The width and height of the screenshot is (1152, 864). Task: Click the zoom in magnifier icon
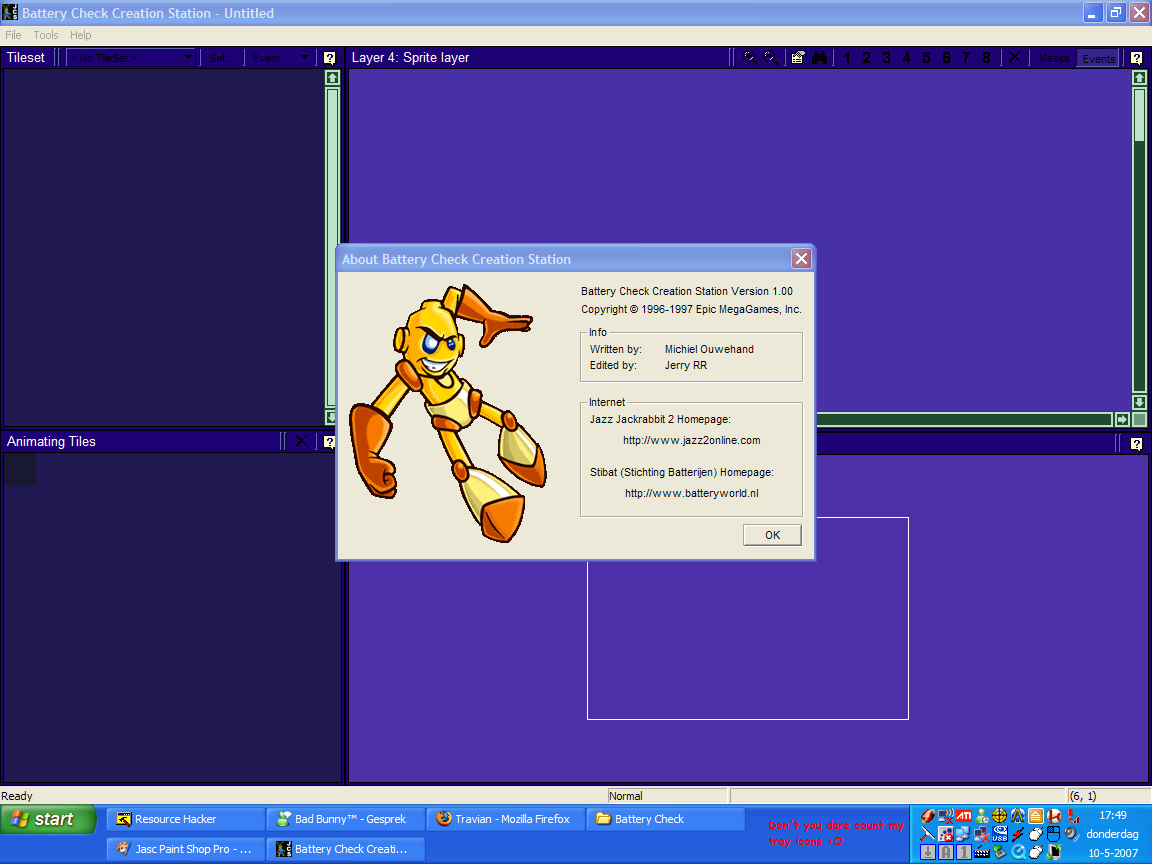pyautogui.click(x=750, y=57)
